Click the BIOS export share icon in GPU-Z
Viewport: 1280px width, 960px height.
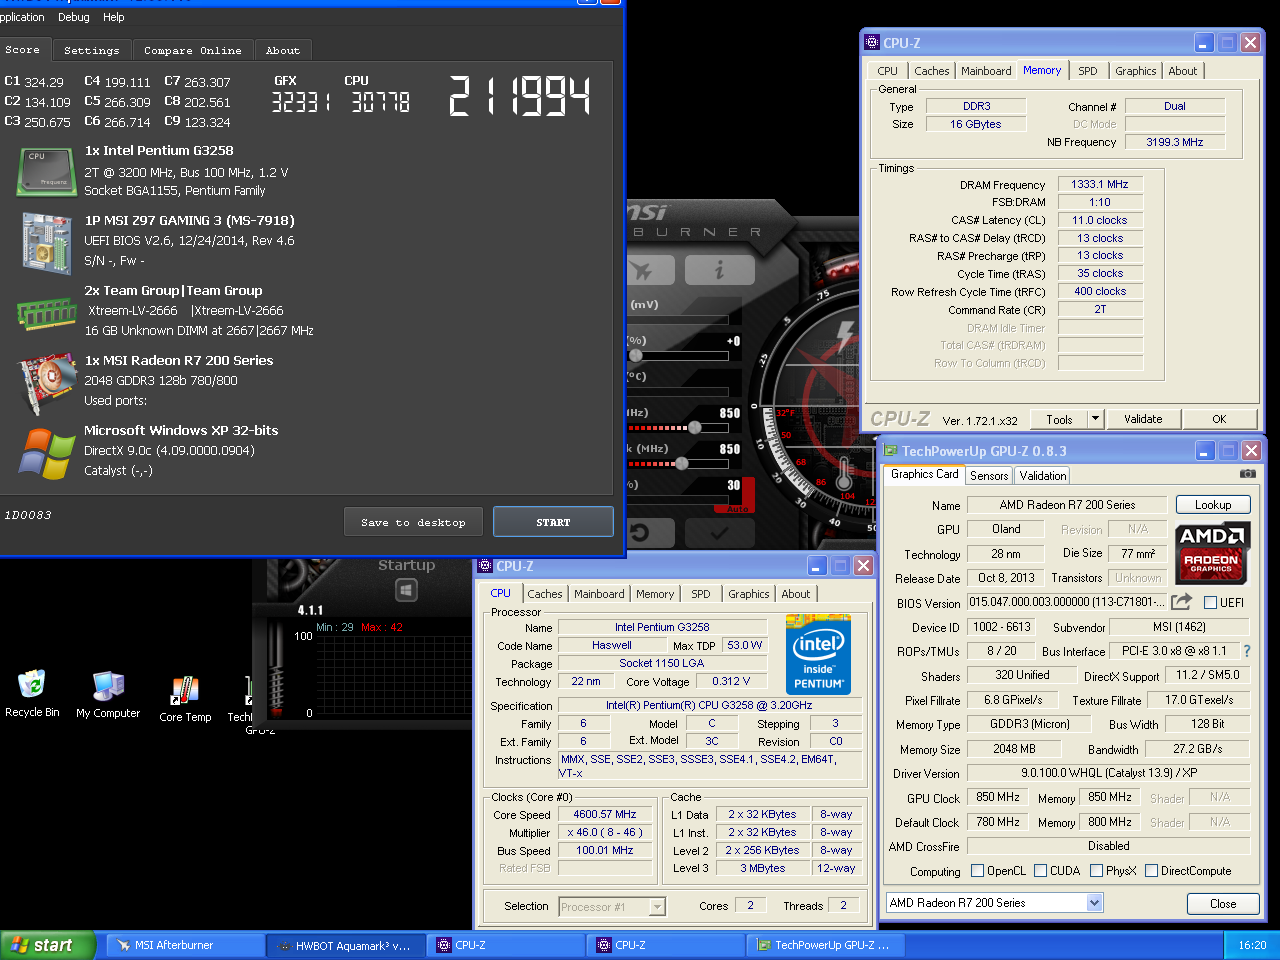click(1181, 601)
